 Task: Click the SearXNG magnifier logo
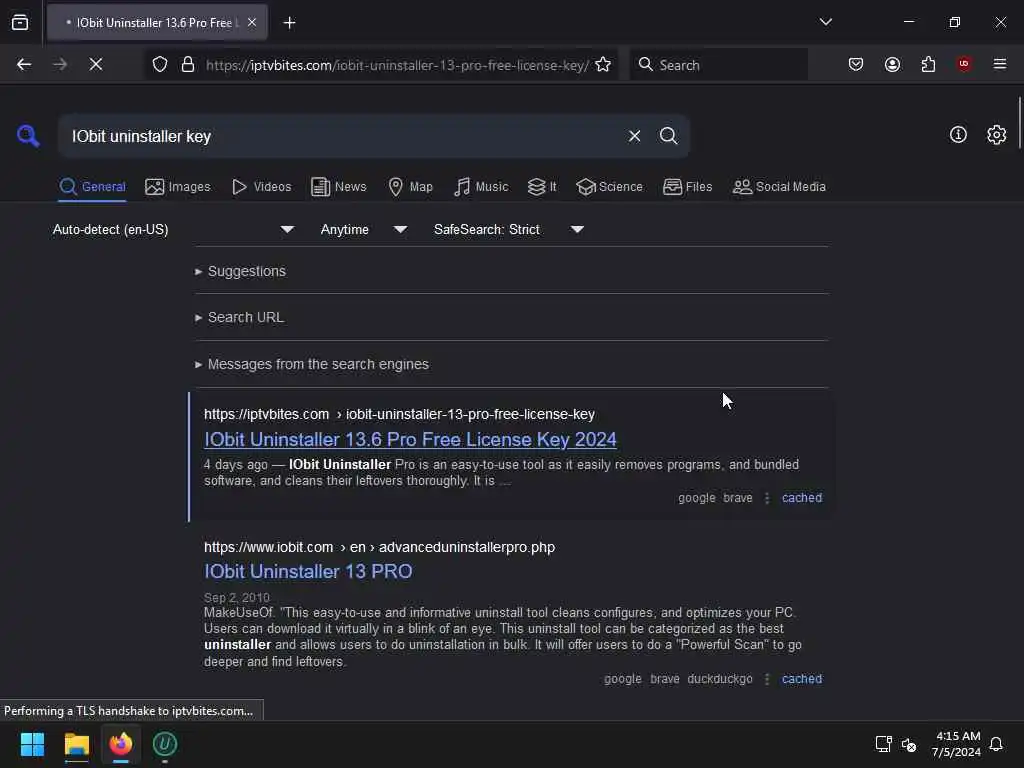point(27,136)
